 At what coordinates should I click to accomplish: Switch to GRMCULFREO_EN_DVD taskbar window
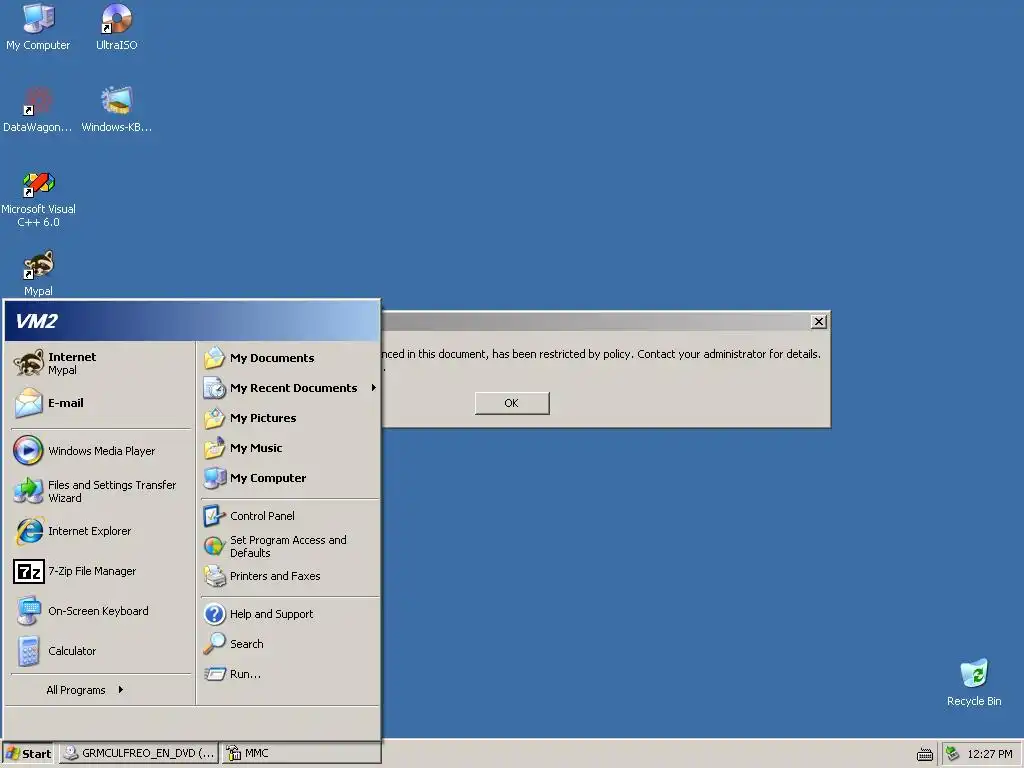click(x=140, y=753)
